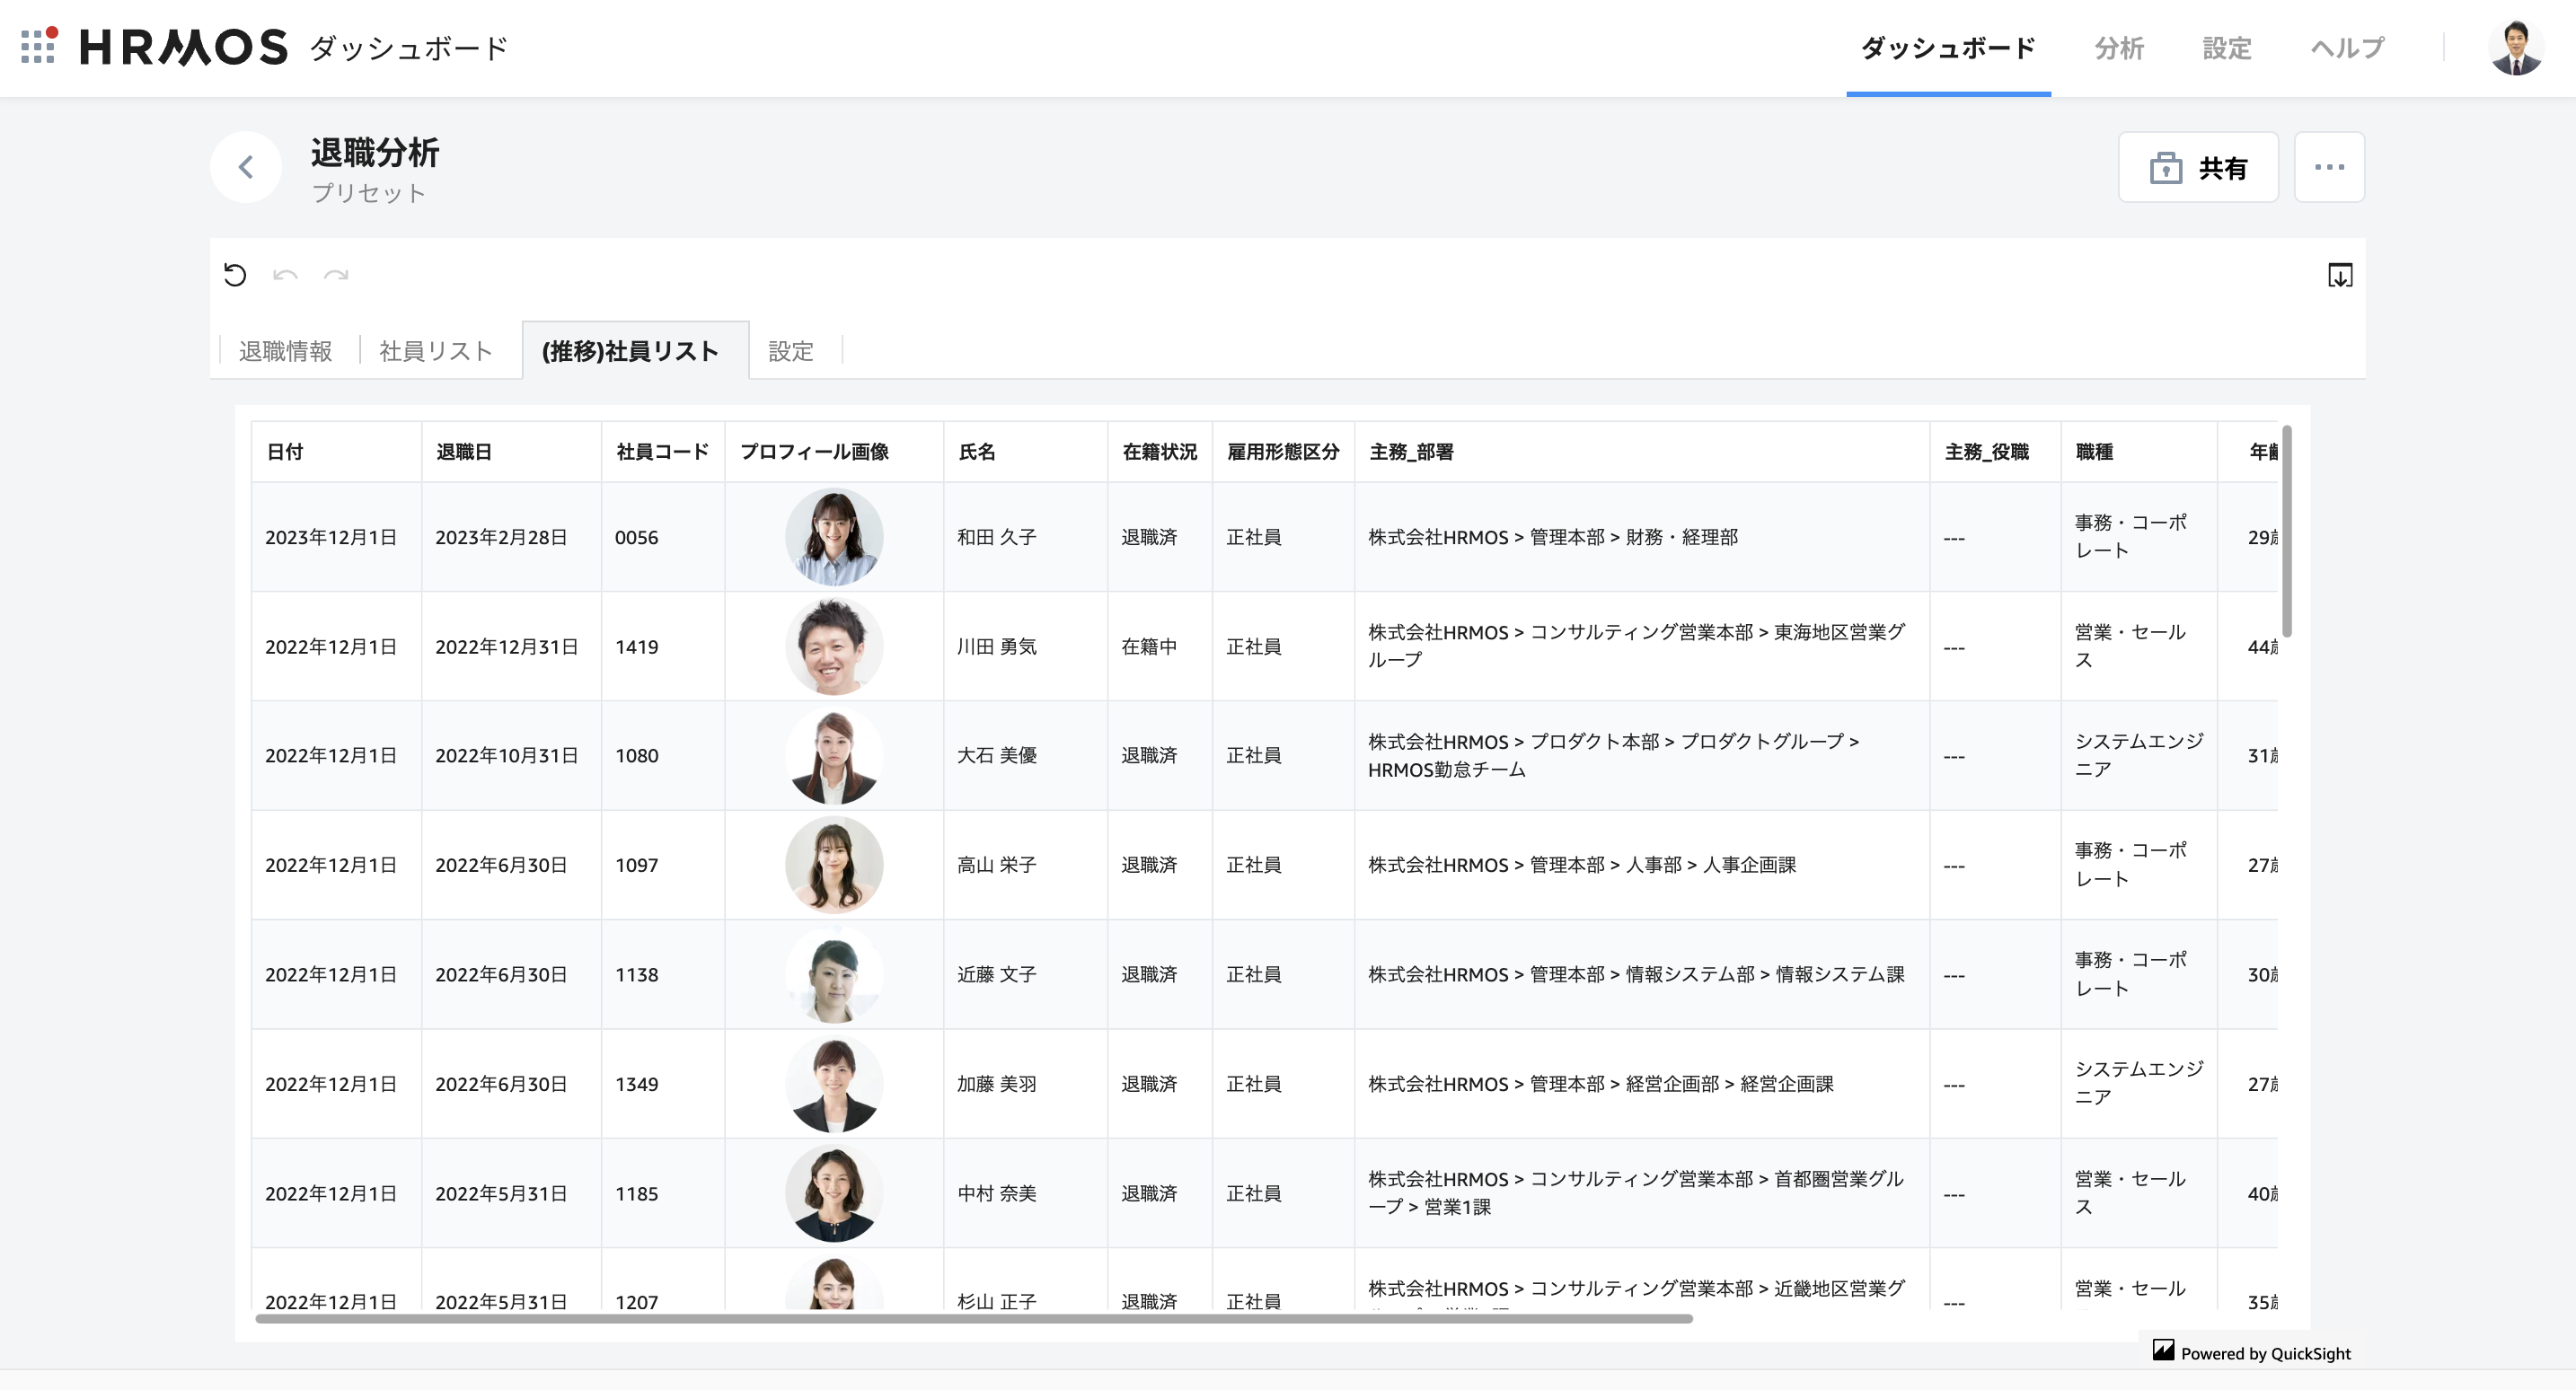Screen dimensions: 2576x1390
Task: Click the 社員コード column header
Action: (662, 452)
